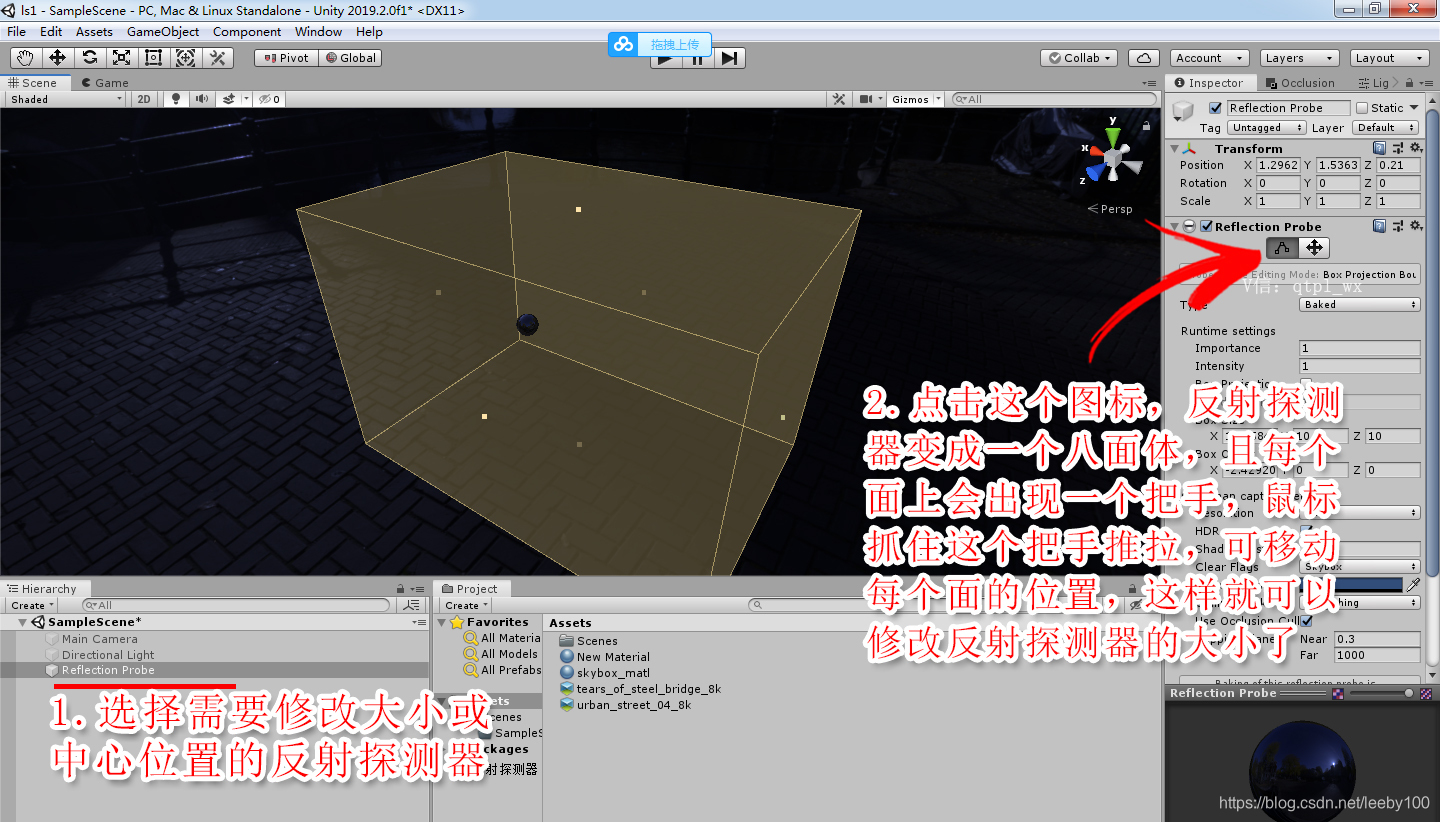Open the scene camera settings icon

868,99
